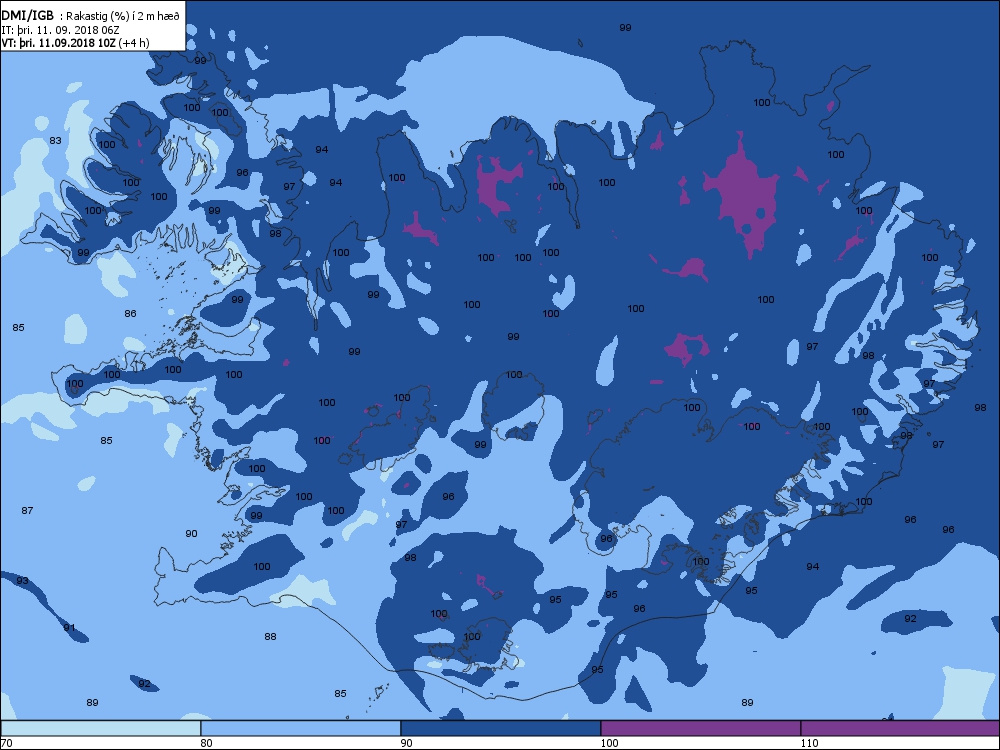The height and width of the screenshot is (750, 1000).
Task: Click the legend scale label '70'
Action: pos(6,743)
